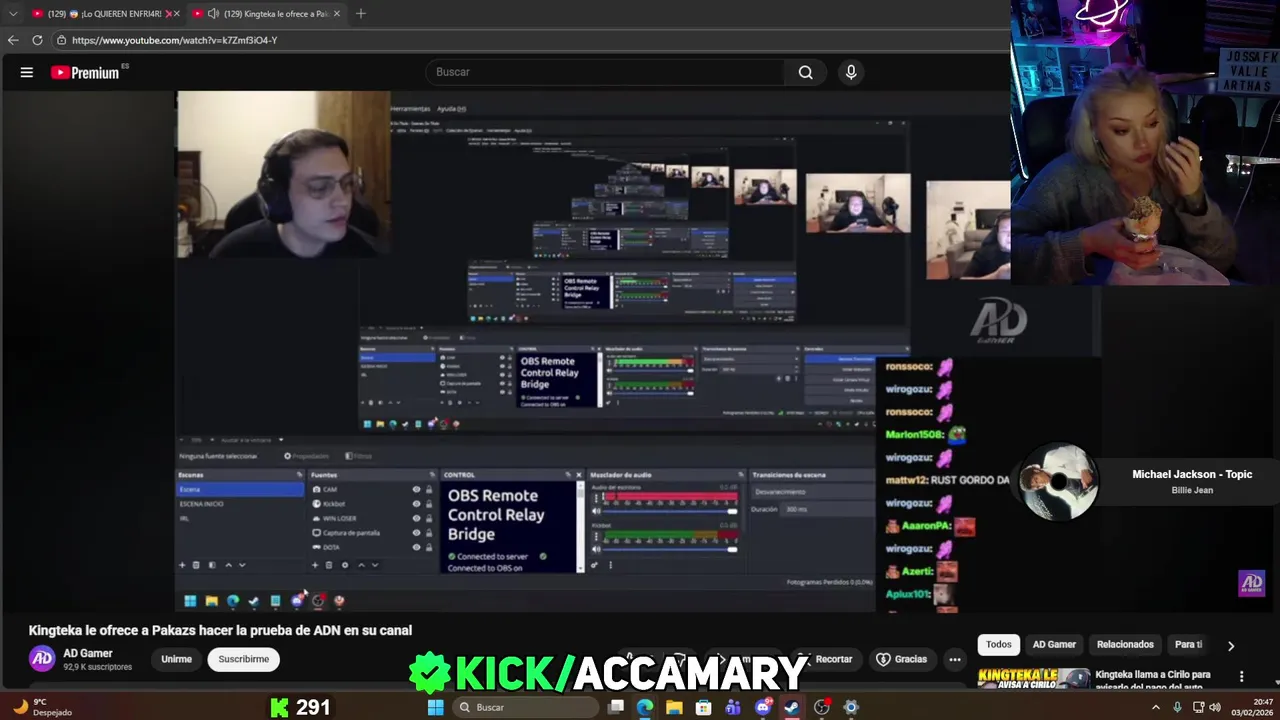Open File Explorer from the taskbar
The image size is (1280, 720).
(674, 707)
